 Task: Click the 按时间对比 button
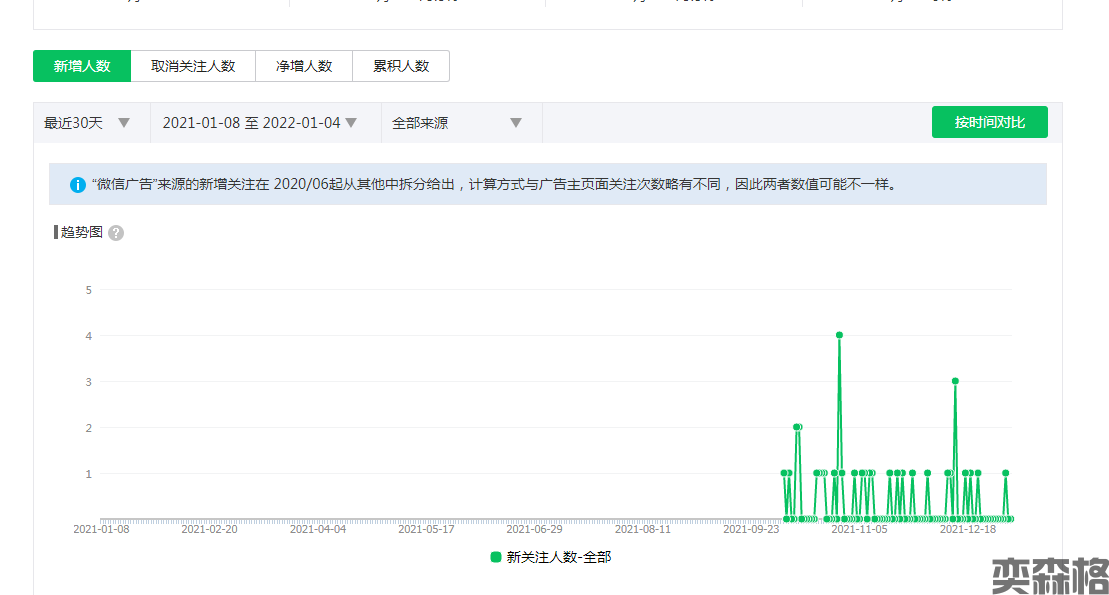pyautogui.click(x=989, y=122)
